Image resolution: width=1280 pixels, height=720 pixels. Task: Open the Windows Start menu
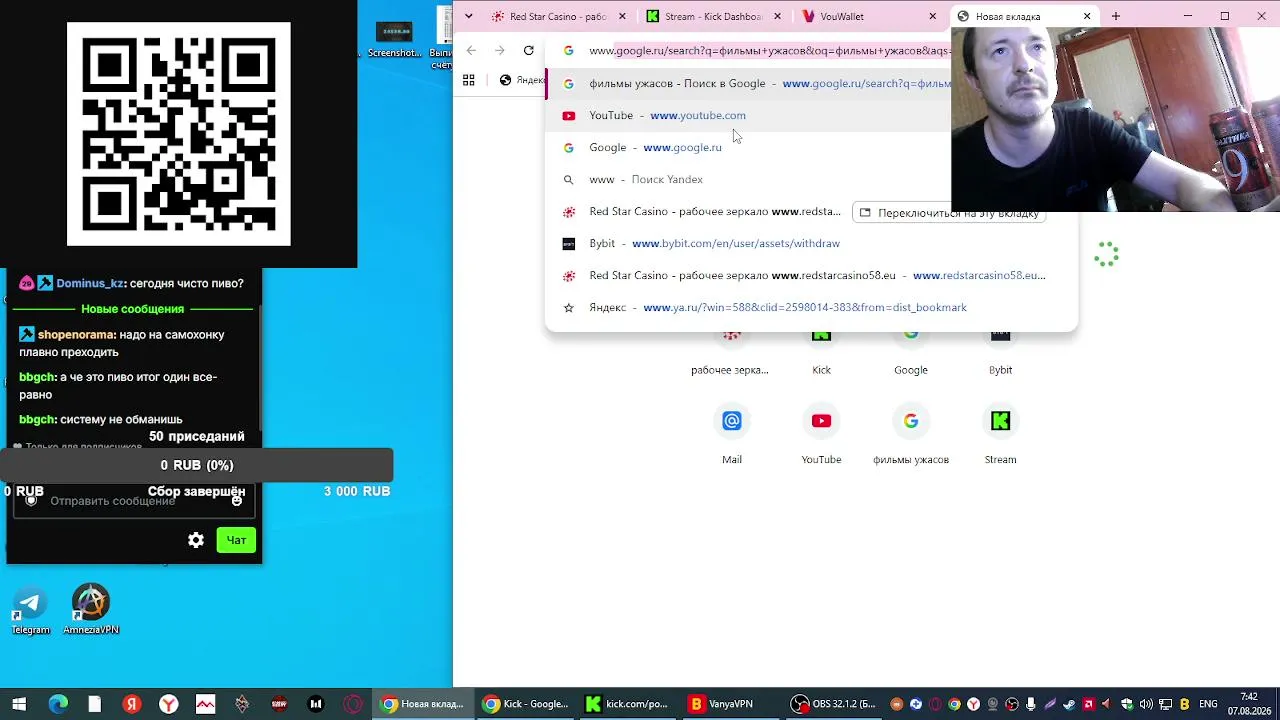click(x=19, y=704)
